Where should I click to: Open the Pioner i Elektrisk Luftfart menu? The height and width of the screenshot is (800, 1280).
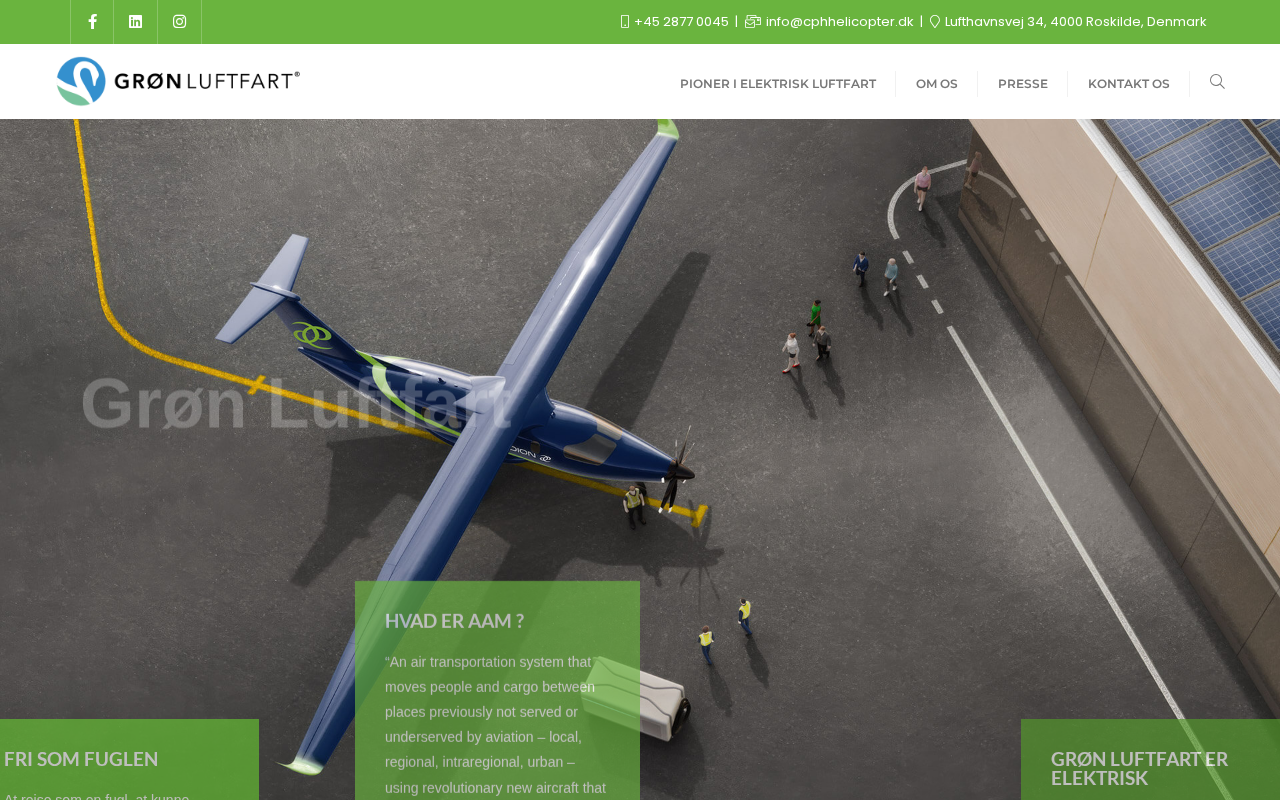tap(778, 84)
